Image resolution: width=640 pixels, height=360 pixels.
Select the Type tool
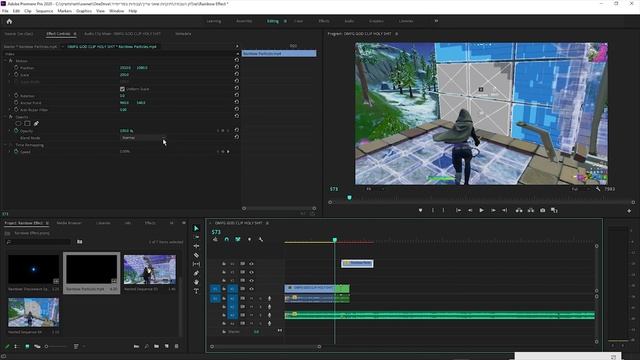(x=196, y=291)
